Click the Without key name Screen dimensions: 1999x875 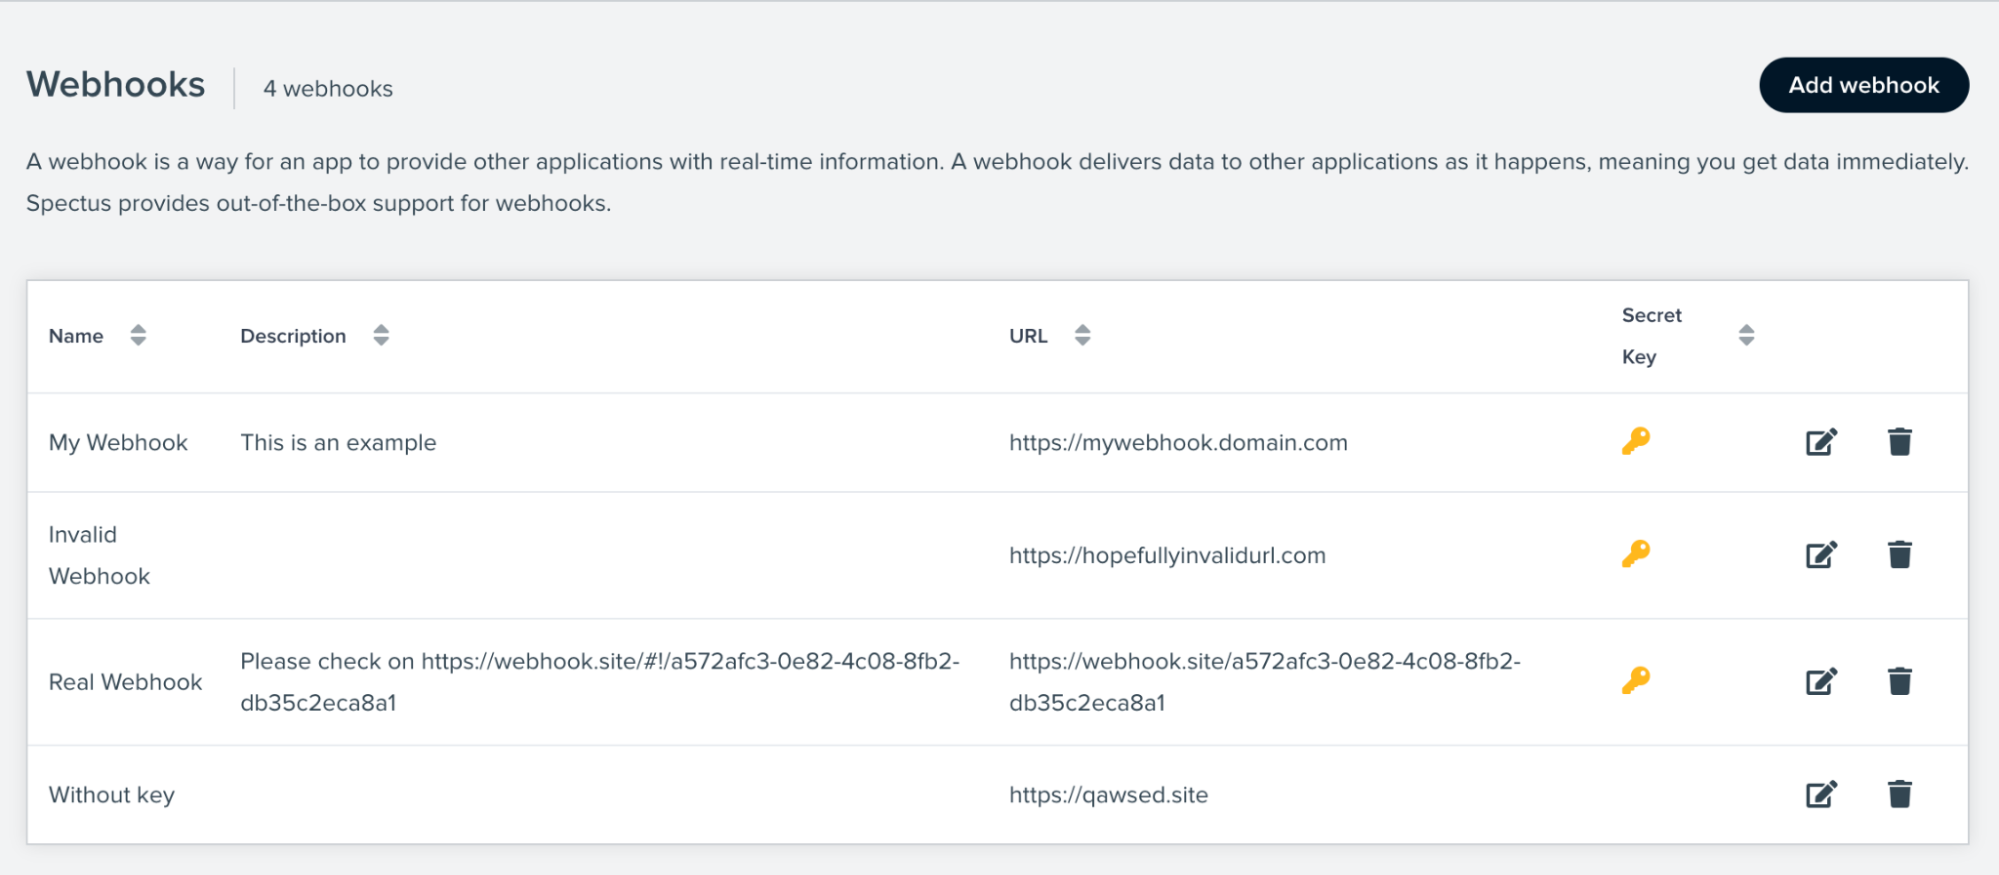coord(111,795)
